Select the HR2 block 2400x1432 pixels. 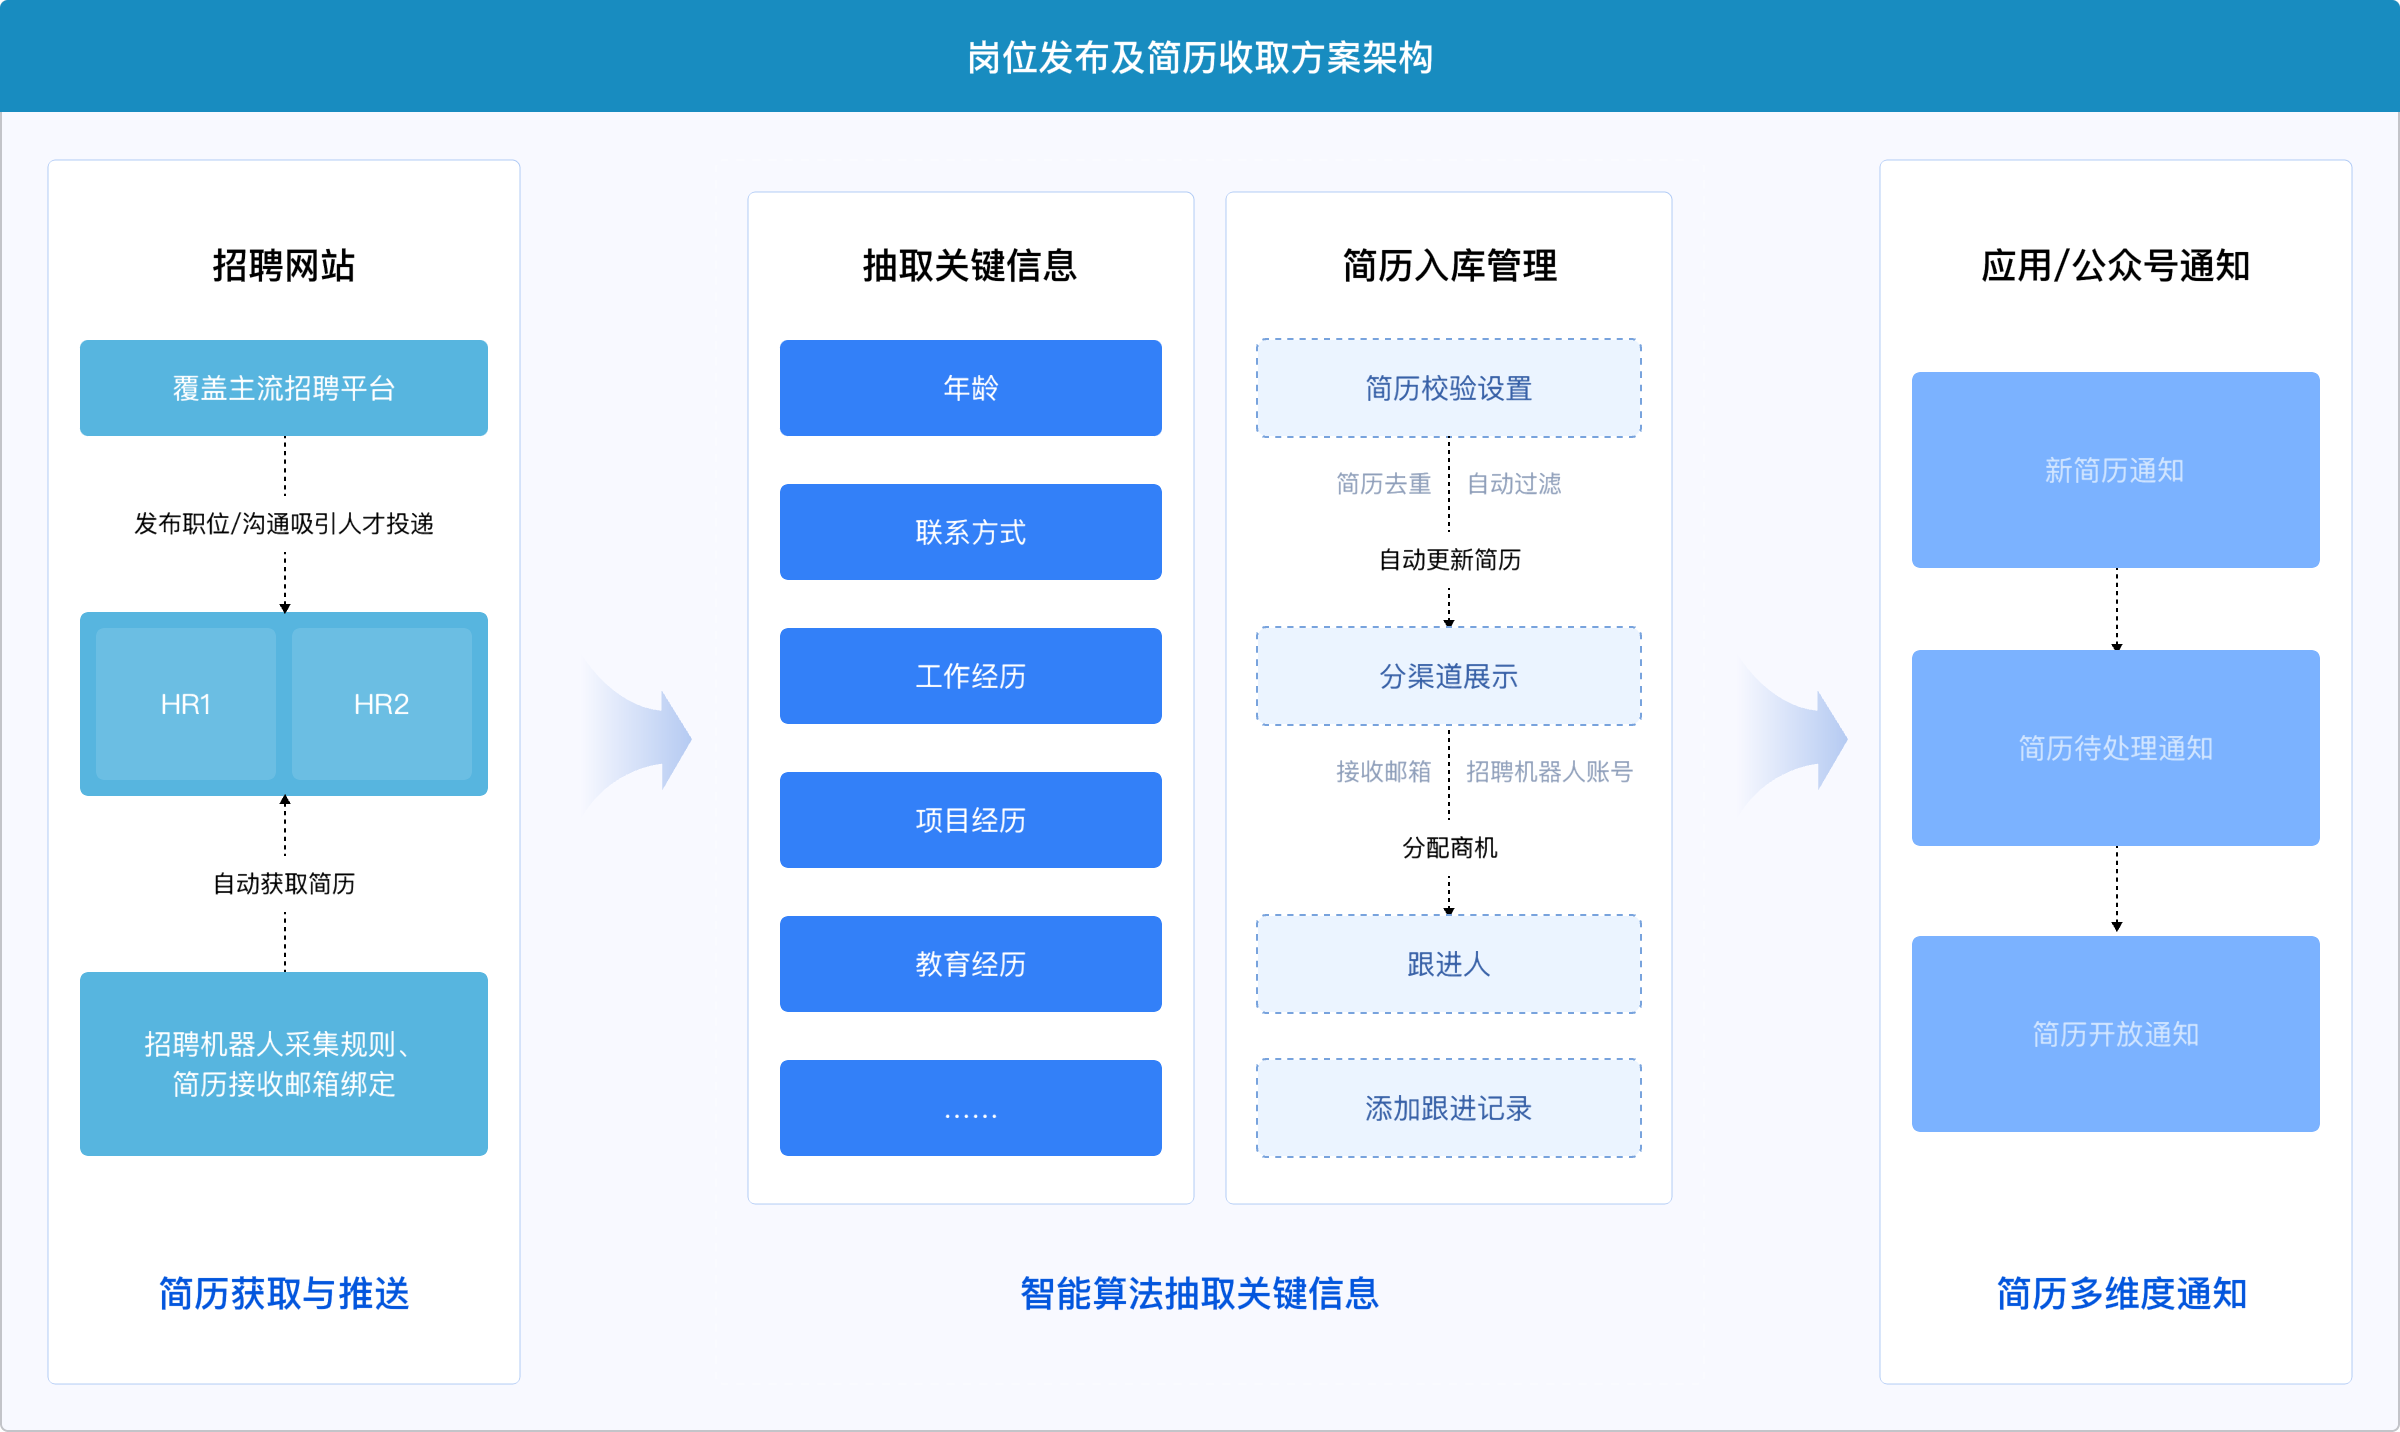point(381,704)
